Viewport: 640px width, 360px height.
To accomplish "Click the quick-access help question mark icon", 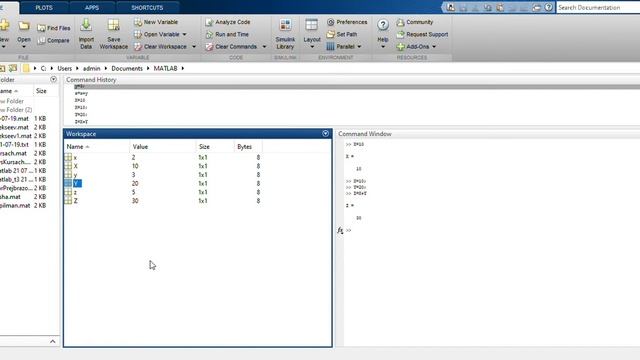I will [x=549, y=7].
